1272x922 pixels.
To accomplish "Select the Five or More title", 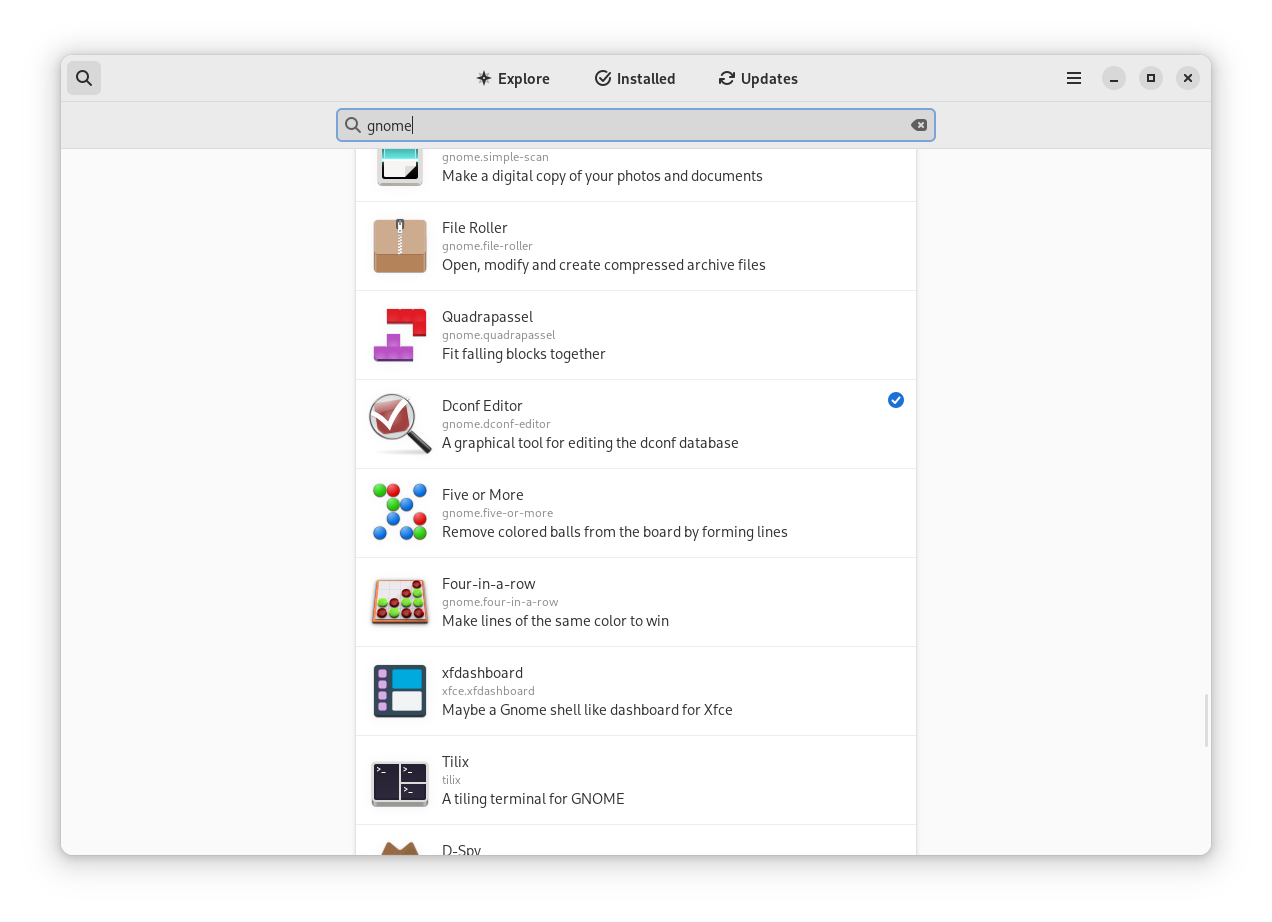I will (x=483, y=495).
